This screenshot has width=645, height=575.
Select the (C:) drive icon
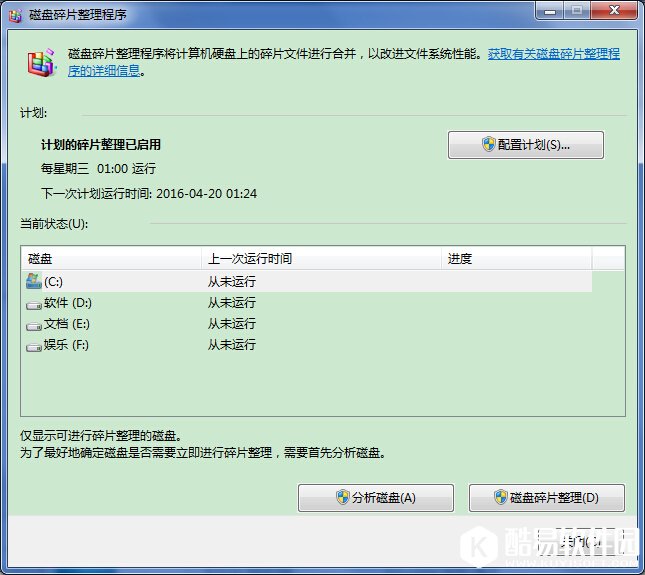[33, 281]
